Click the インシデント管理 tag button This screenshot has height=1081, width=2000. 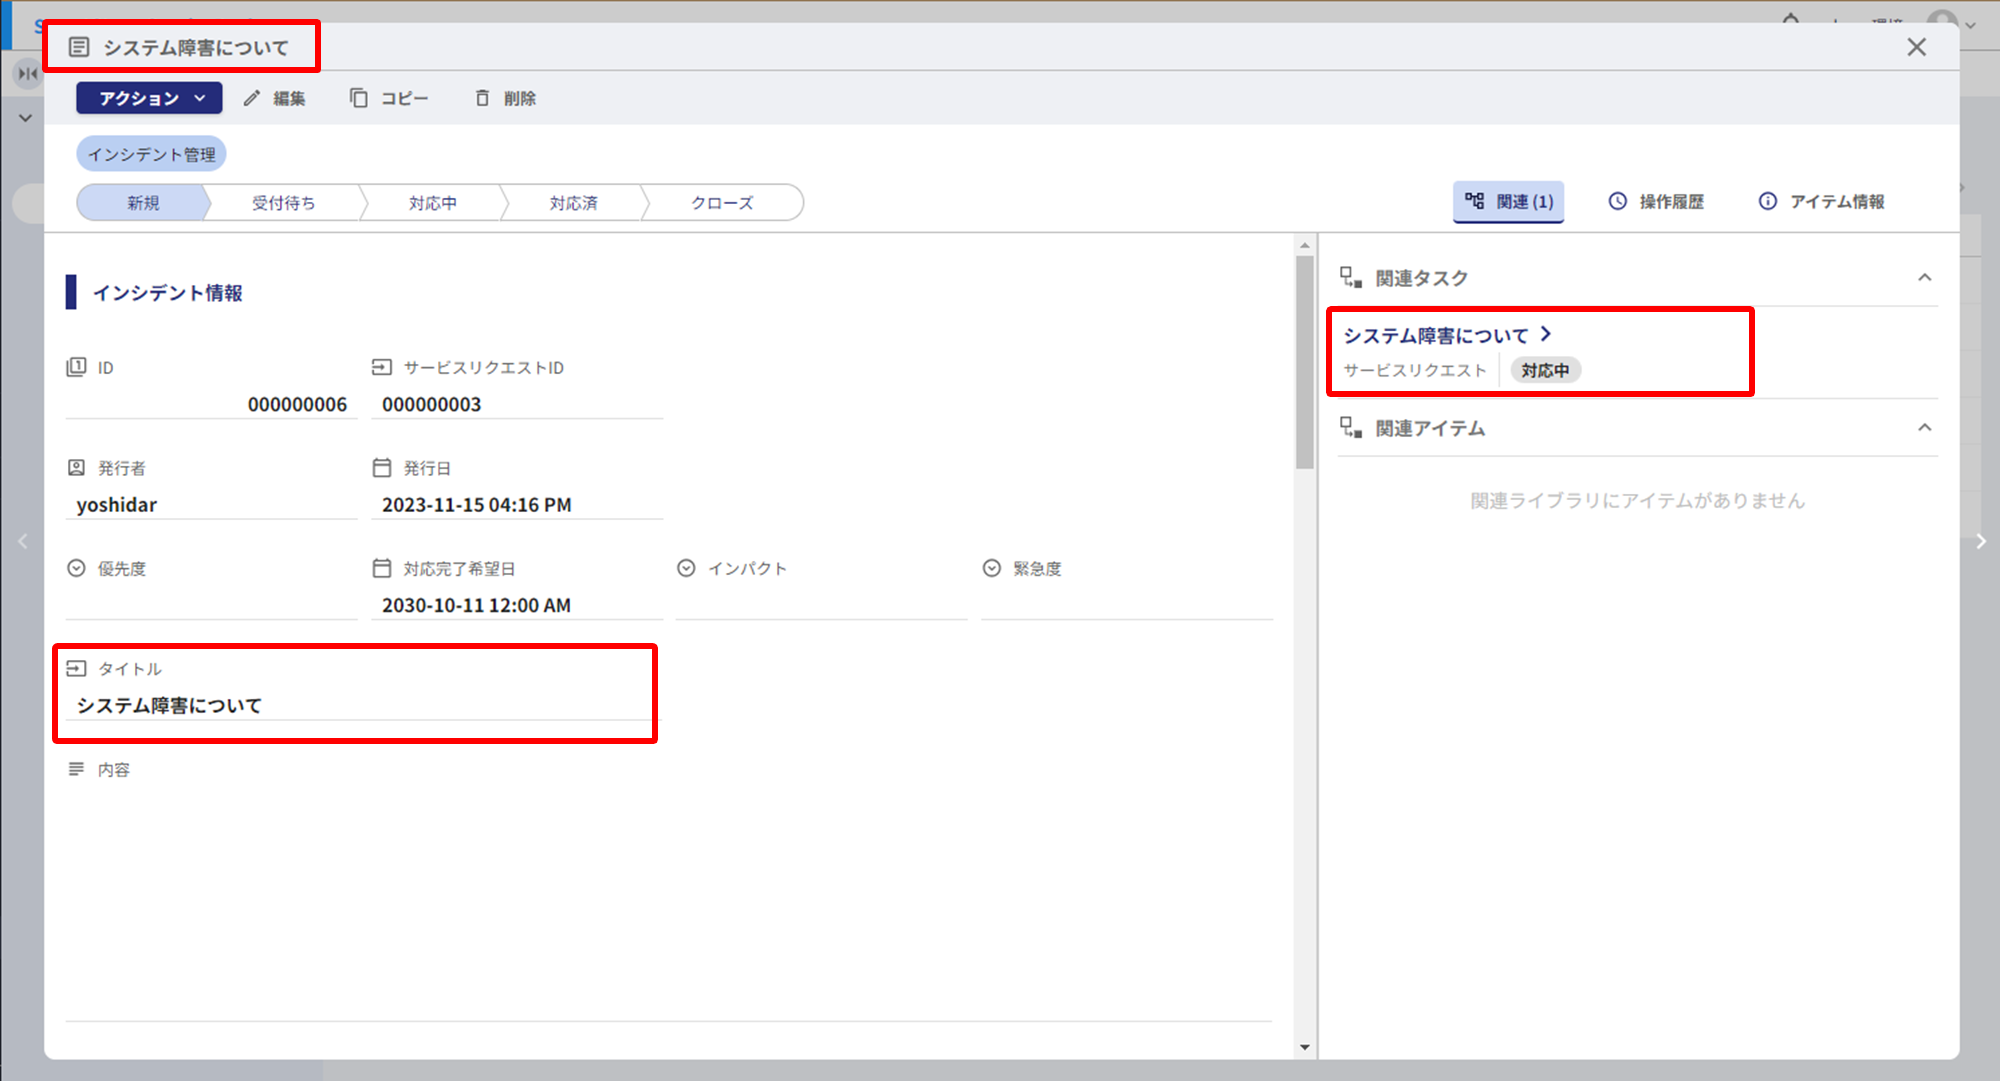click(152, 154)
